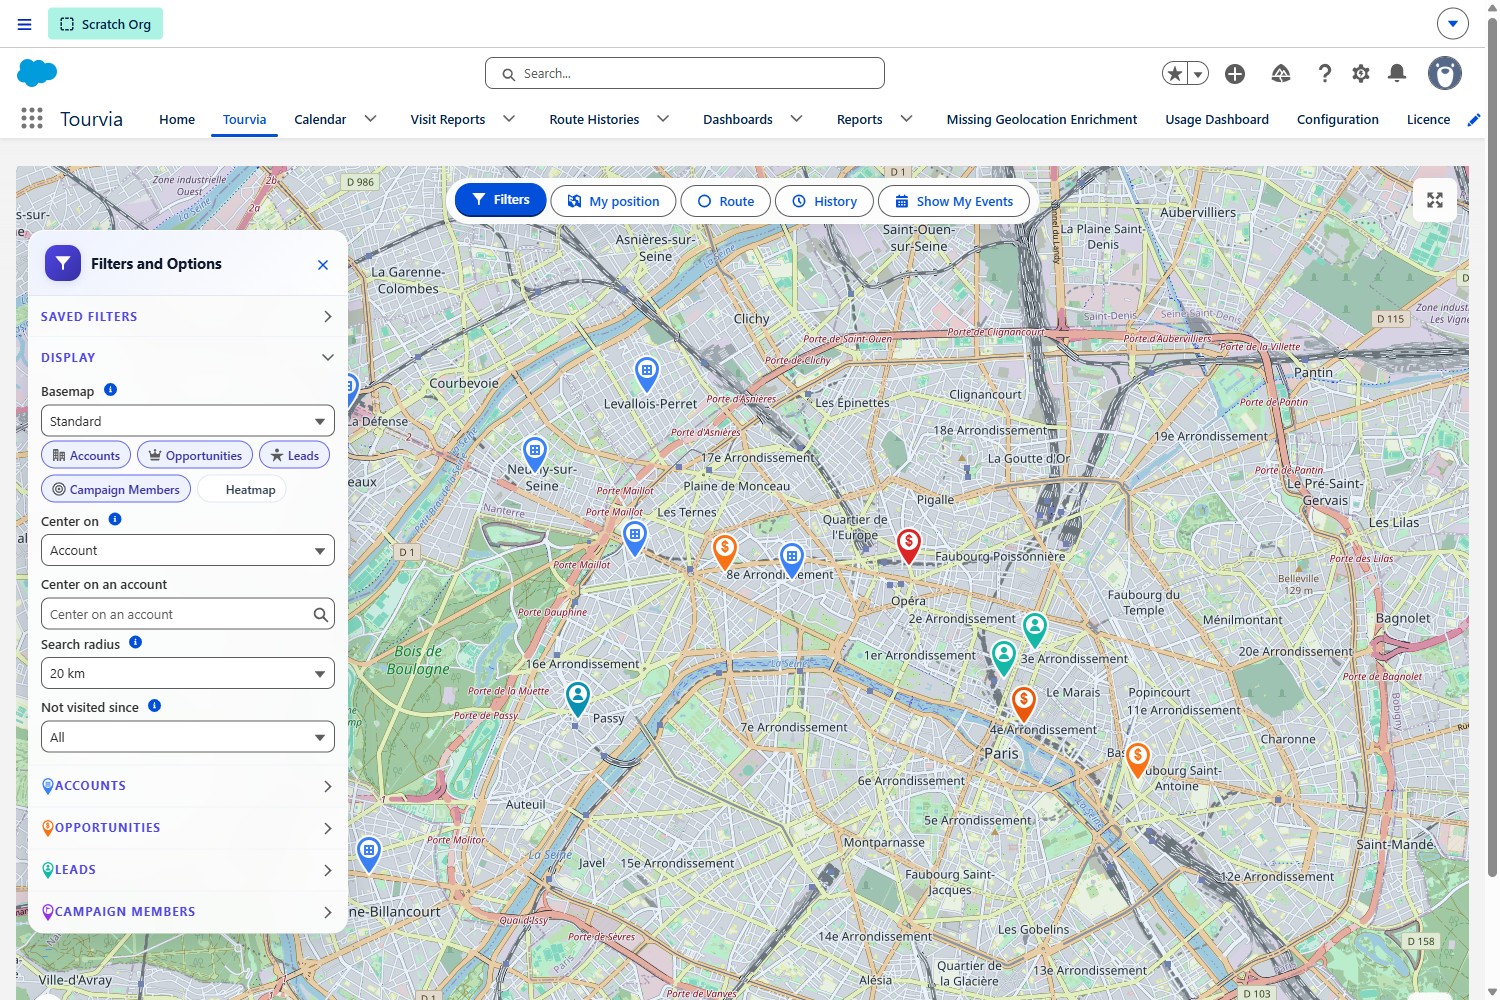This screenshot has height=1000, width=1500.
Task: Select the blue account marker near Porte Molitor
Action: point(369,854)
